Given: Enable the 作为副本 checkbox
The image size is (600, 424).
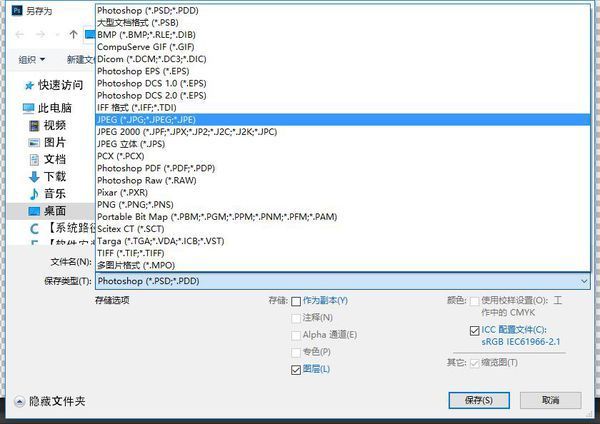Looking at the screenshot, I should (296, 301).
